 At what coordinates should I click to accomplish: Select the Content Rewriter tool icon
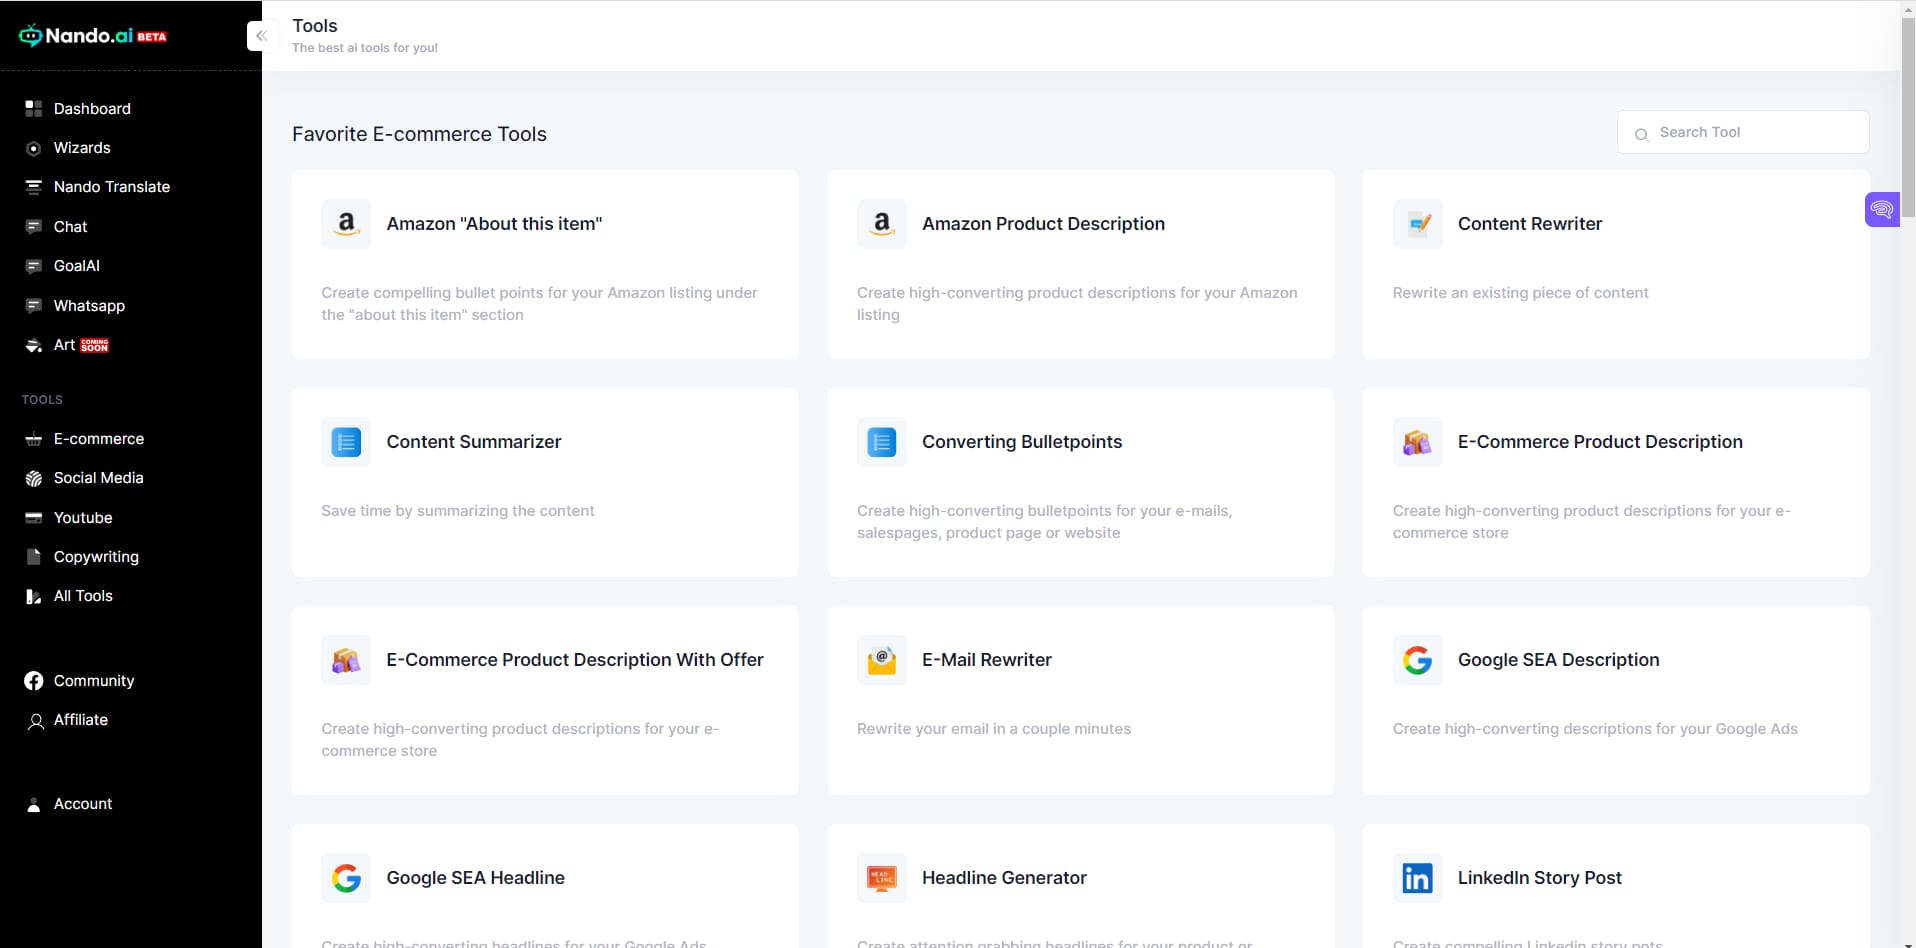[x=1418, y=223]
